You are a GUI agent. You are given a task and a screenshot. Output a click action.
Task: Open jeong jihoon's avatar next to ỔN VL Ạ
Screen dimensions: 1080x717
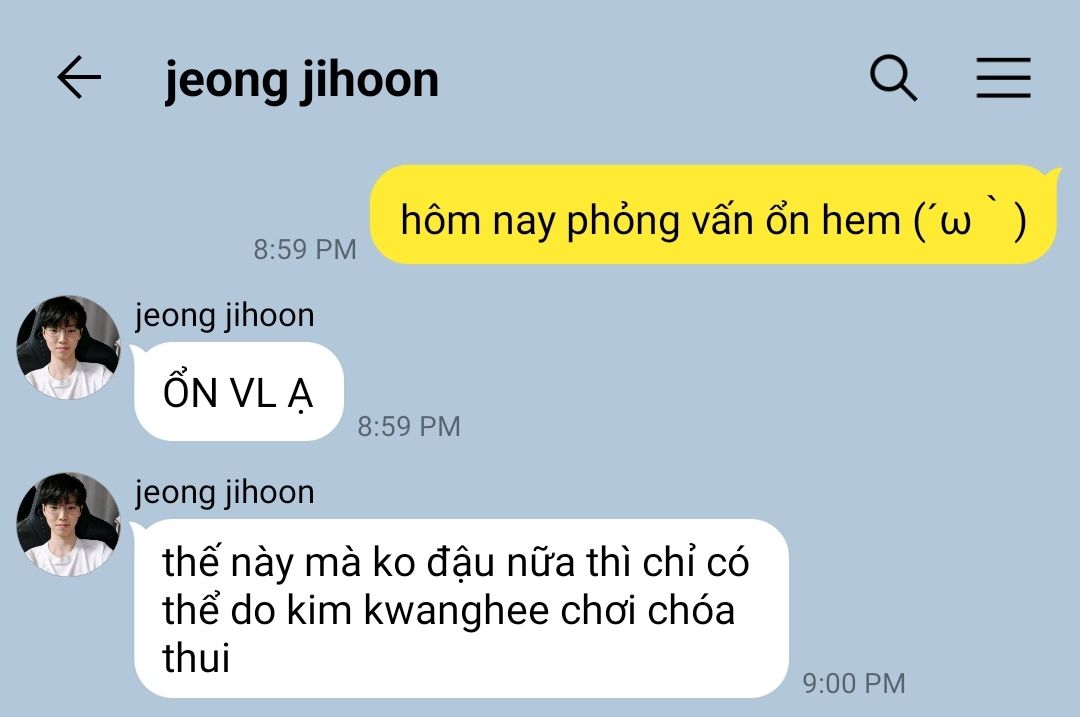click(x=68, y=347)
